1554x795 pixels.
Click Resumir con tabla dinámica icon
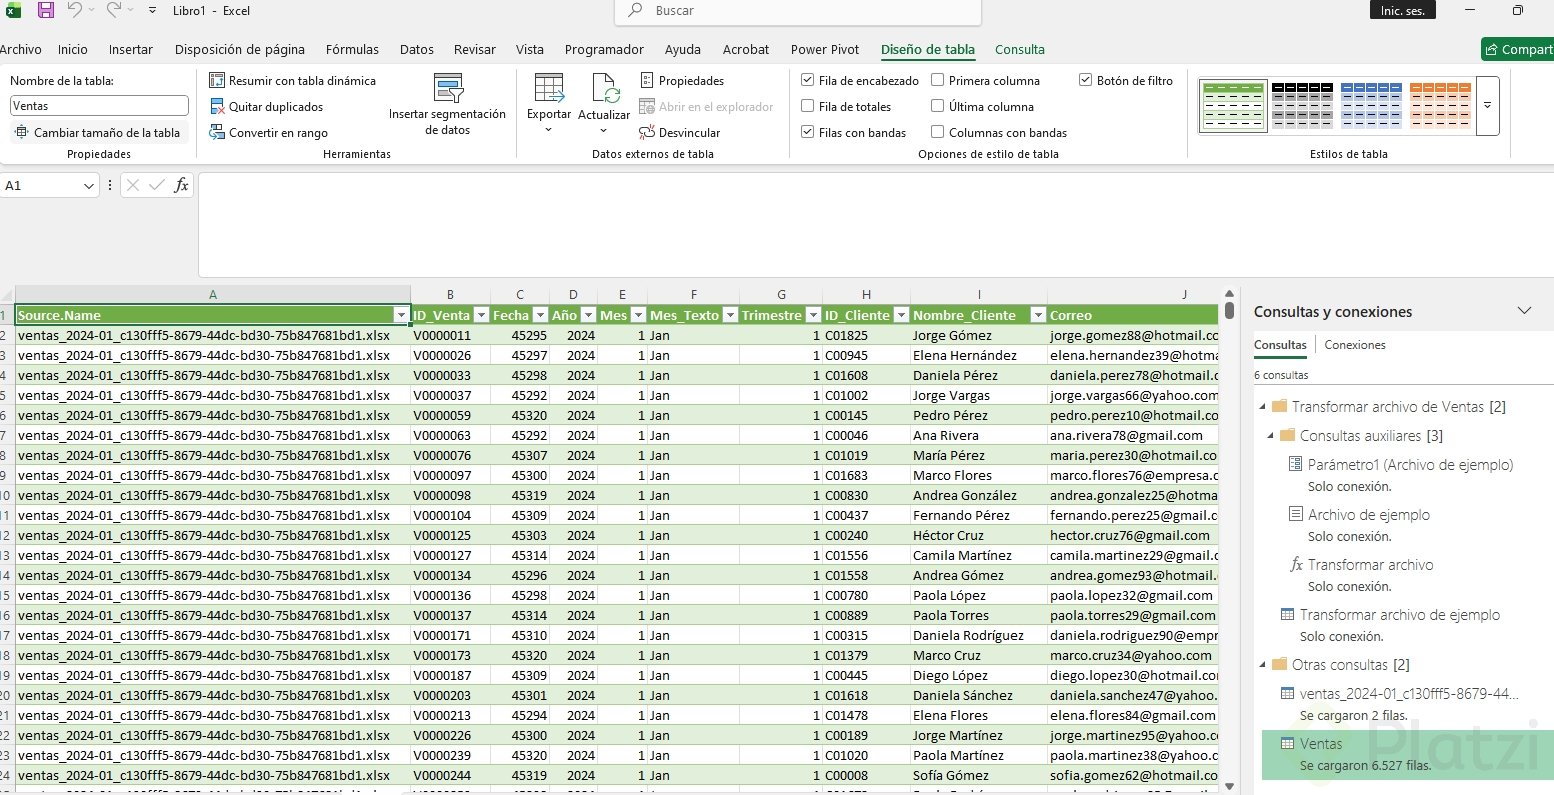coord(217,81)
